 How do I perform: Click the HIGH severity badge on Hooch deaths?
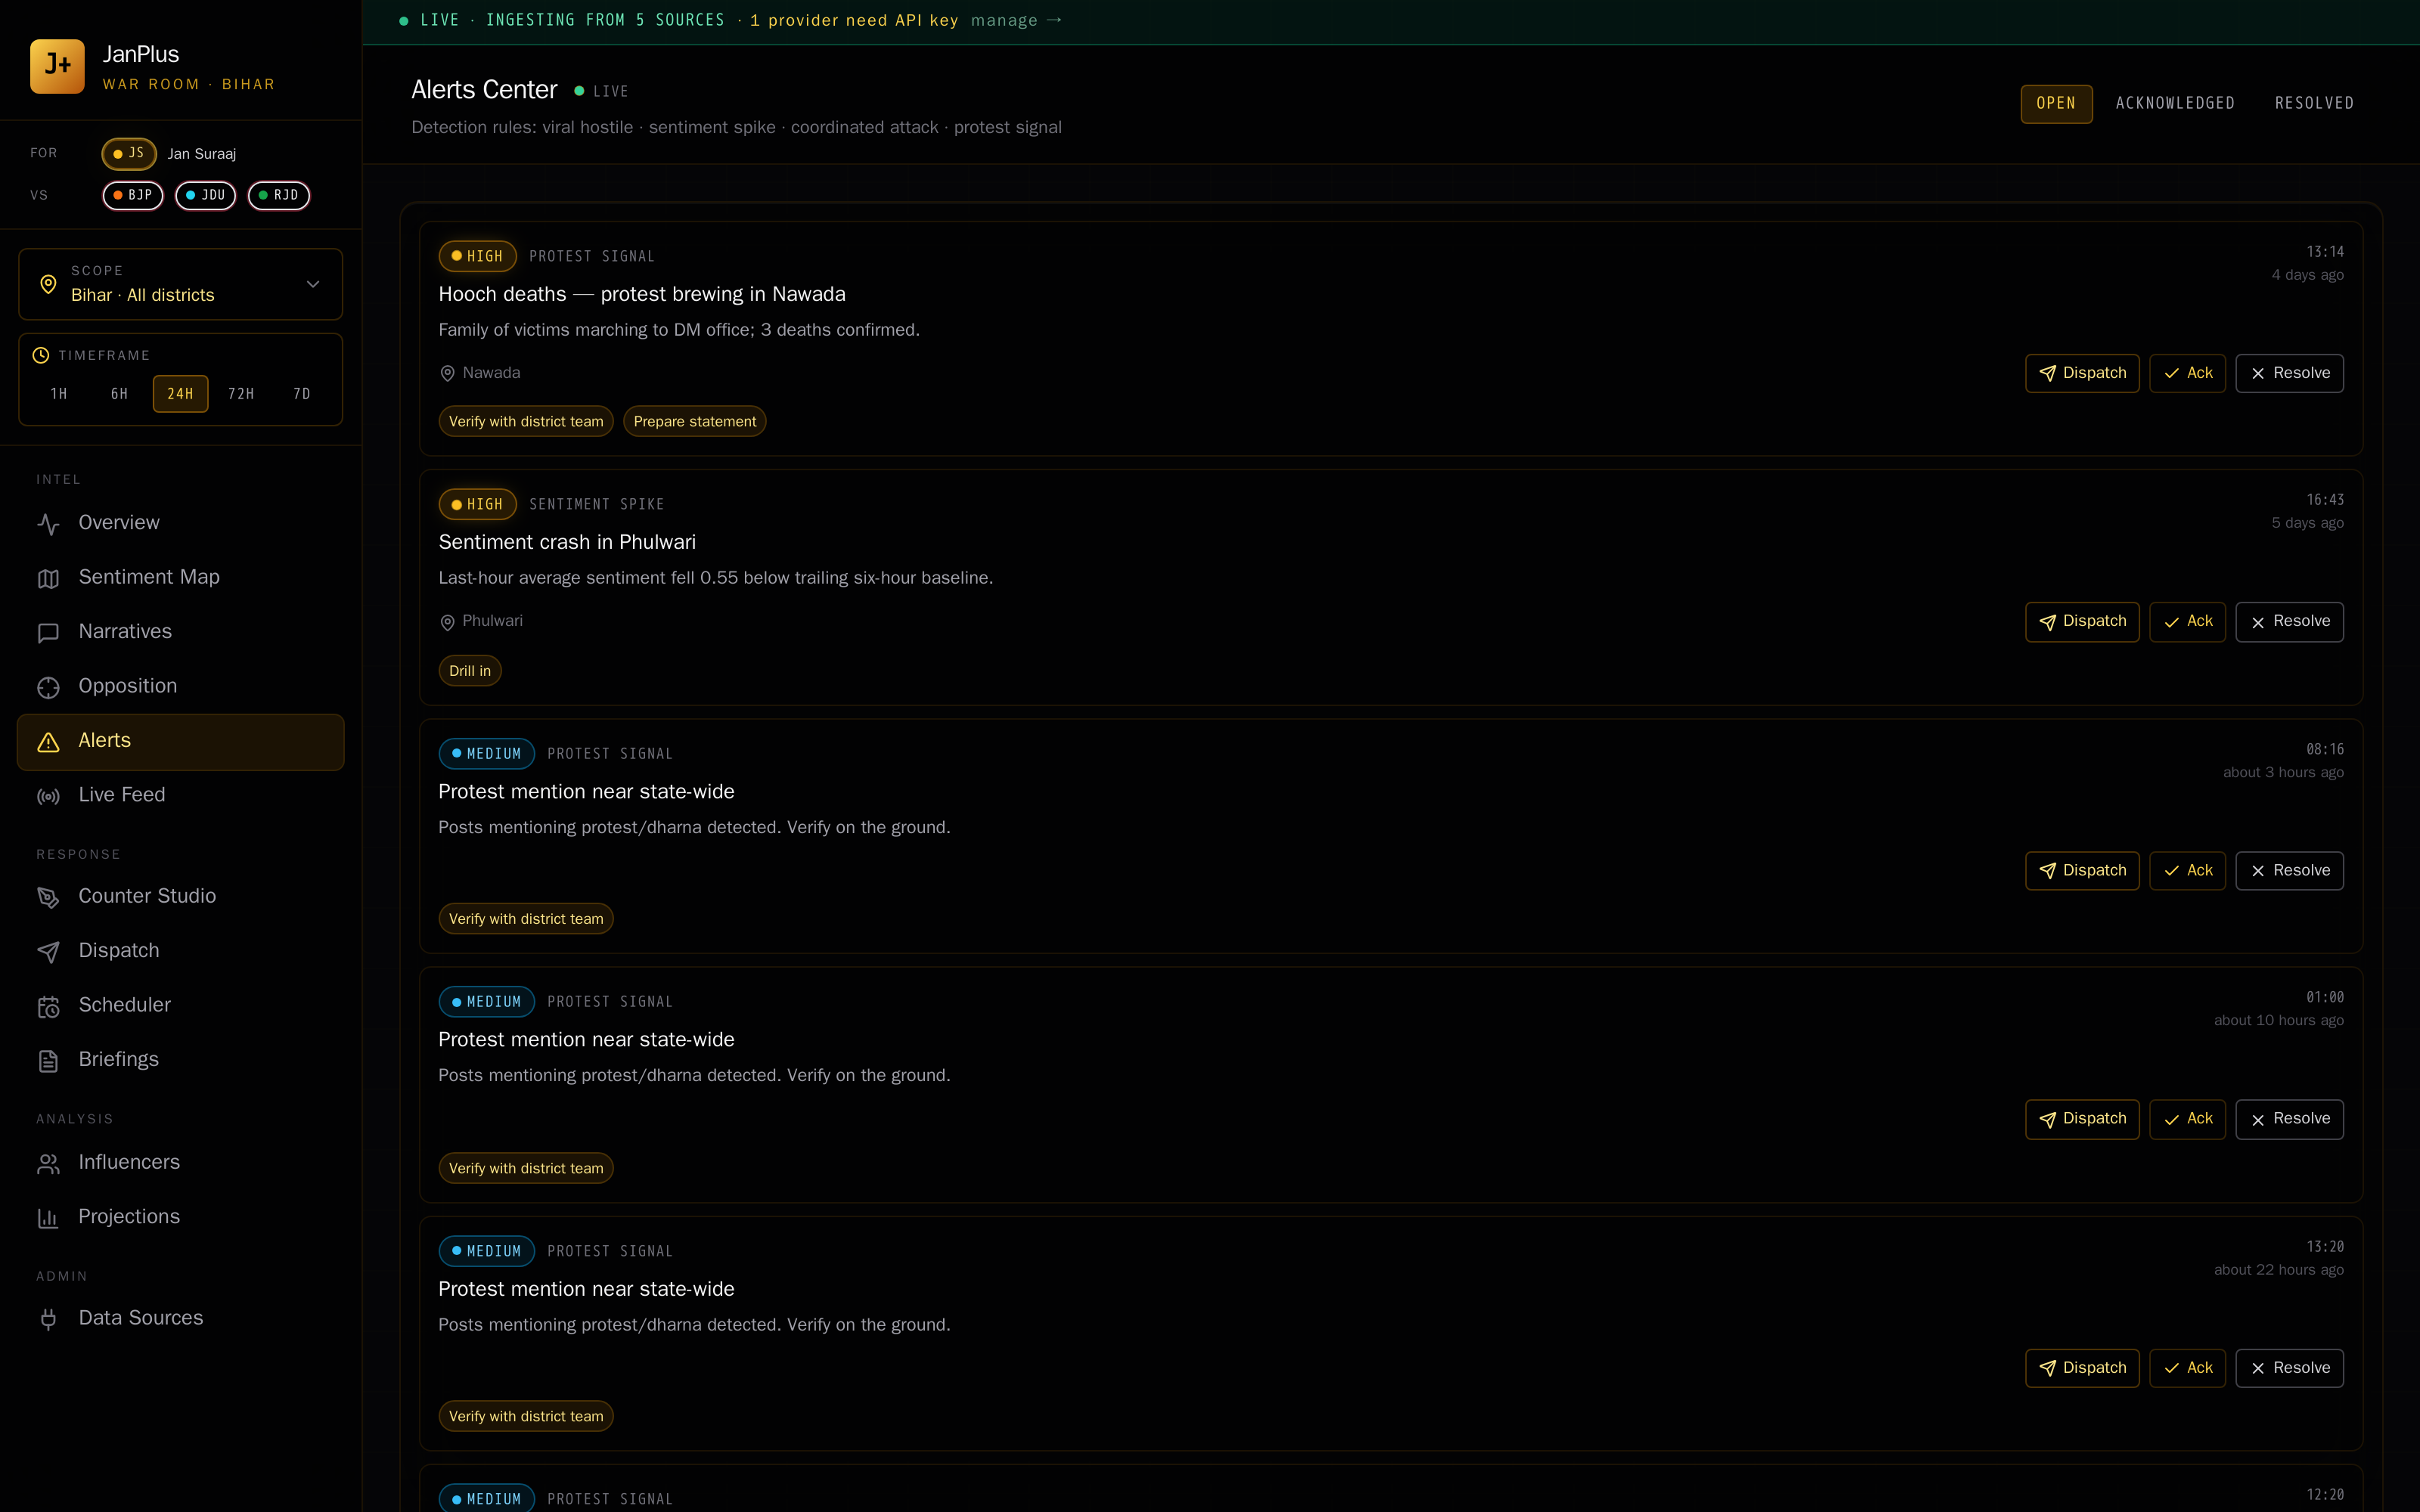pos(477,256)
